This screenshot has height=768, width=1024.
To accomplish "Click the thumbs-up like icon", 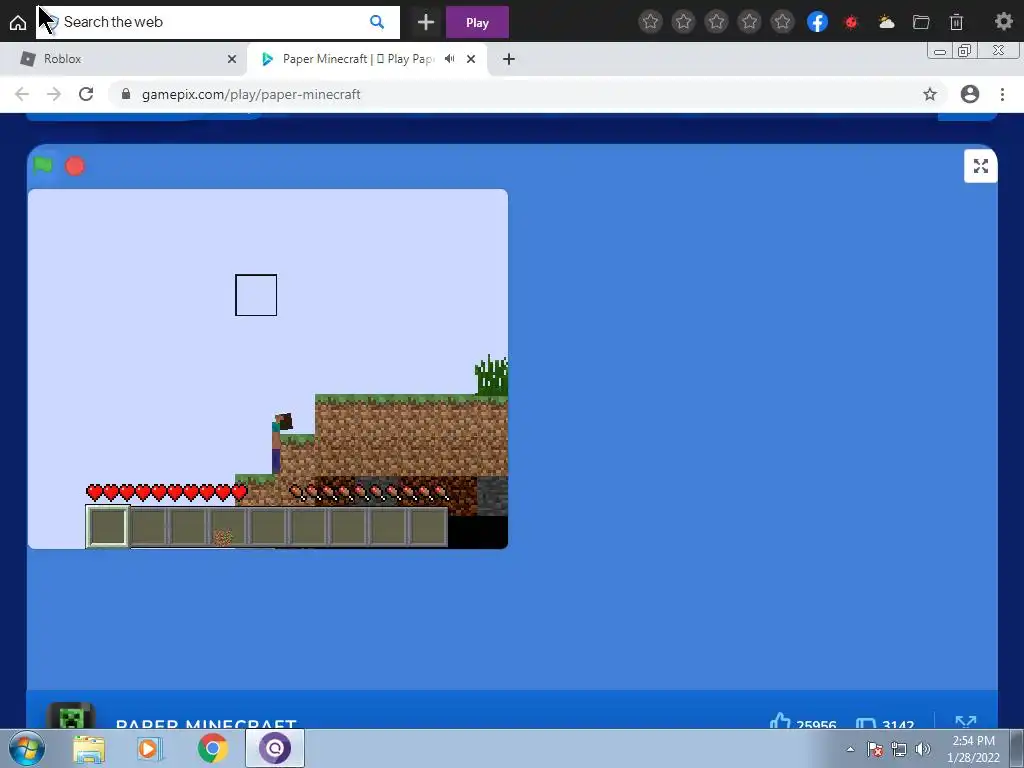I will coord(780,721).
